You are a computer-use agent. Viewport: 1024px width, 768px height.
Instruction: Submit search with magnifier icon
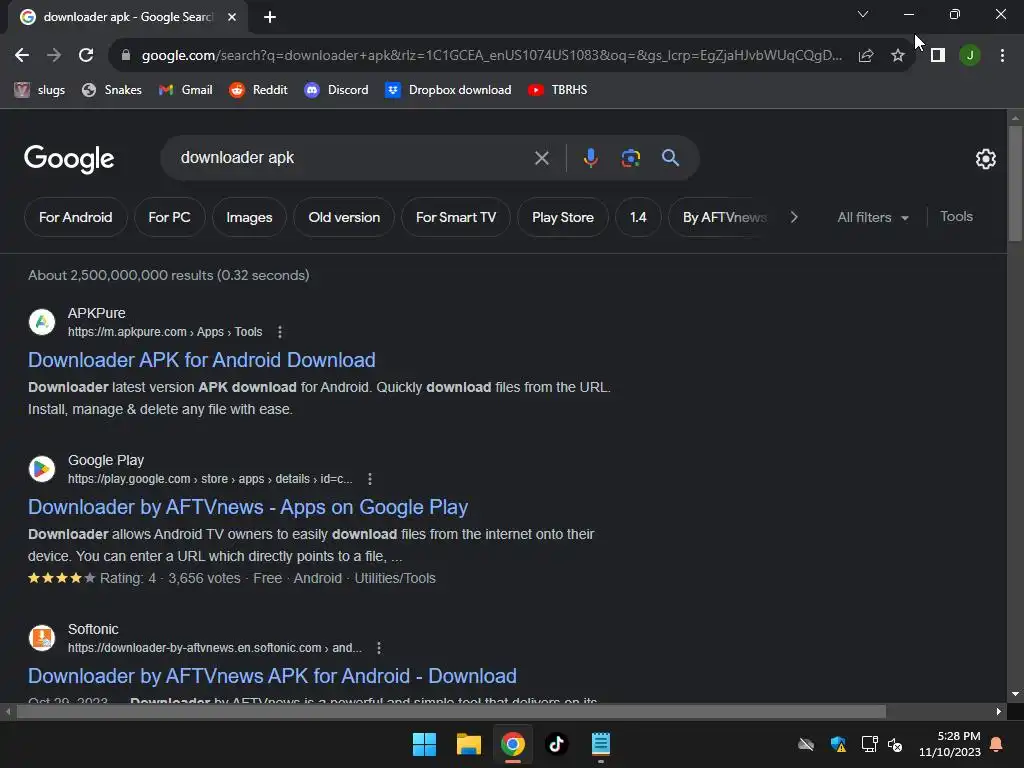pos(670,157)
